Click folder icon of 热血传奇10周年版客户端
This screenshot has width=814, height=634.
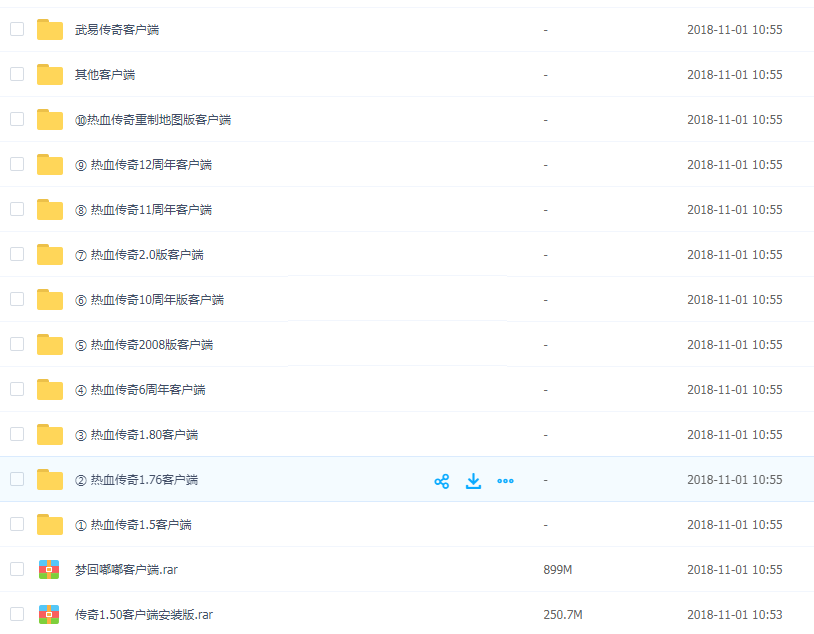(50, 300)
